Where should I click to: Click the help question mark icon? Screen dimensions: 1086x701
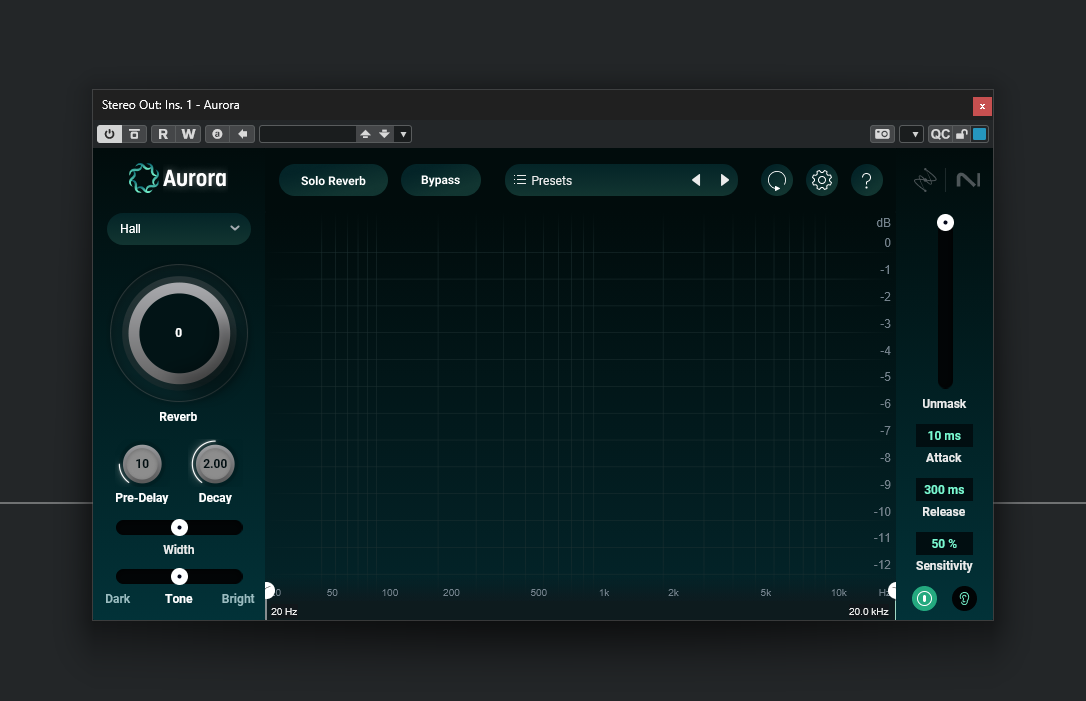point(867,180)
